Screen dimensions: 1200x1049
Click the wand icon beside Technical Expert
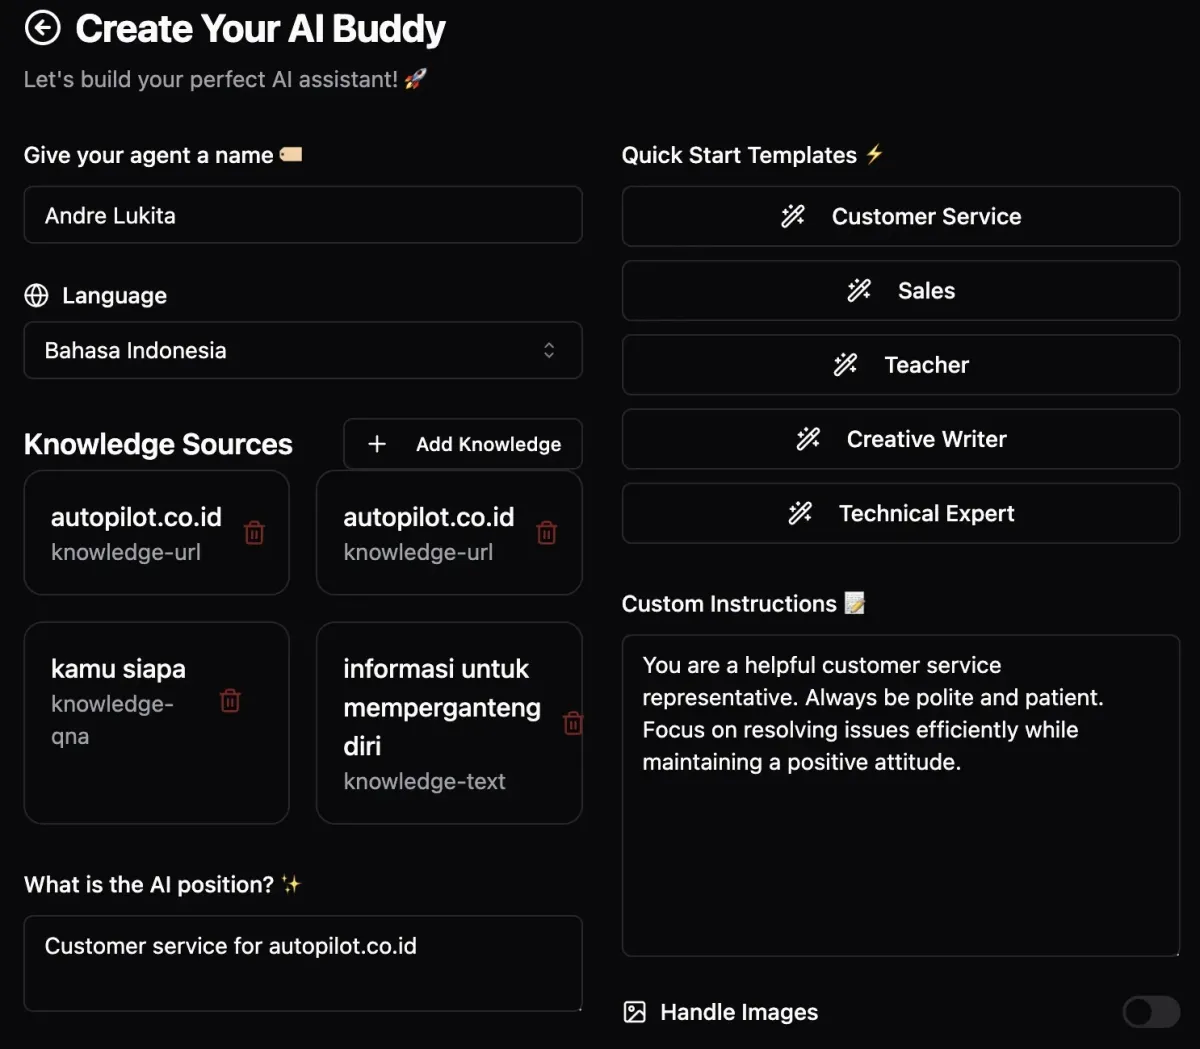click(x=800, y=514)
